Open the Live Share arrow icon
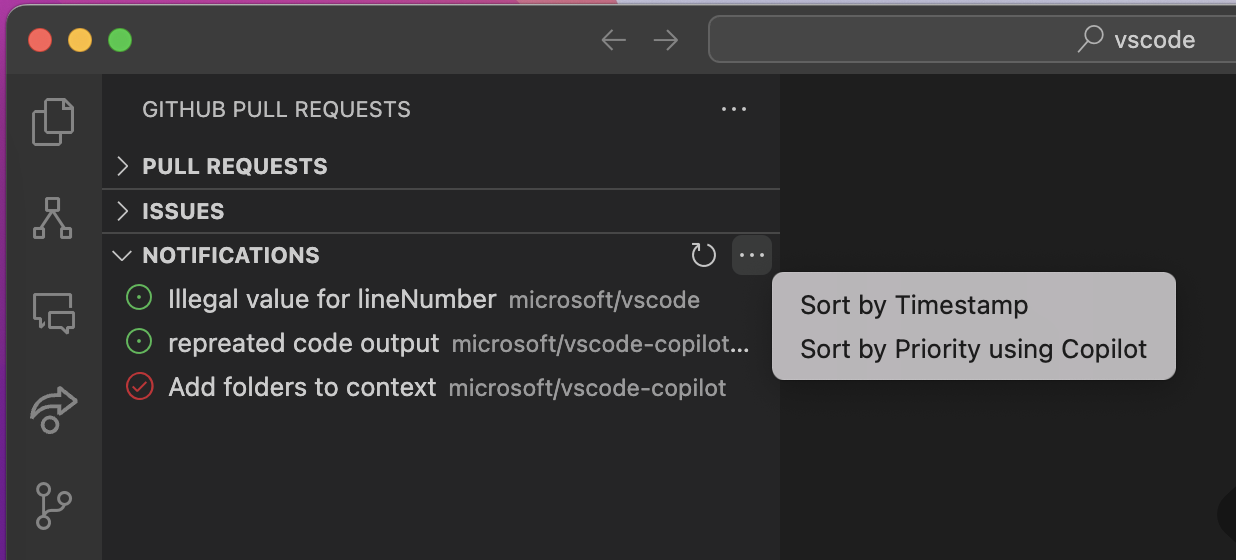1236x560 pixels. 53,408
